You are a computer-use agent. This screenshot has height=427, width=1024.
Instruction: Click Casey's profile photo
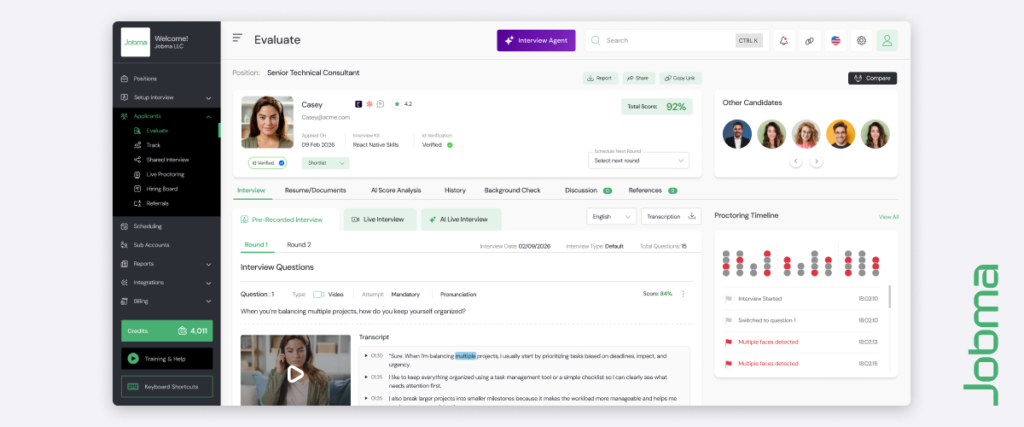[267, 123]
